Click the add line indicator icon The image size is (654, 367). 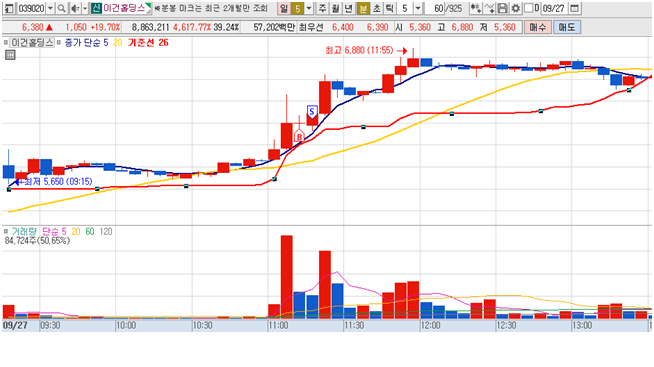pos(489,8)
